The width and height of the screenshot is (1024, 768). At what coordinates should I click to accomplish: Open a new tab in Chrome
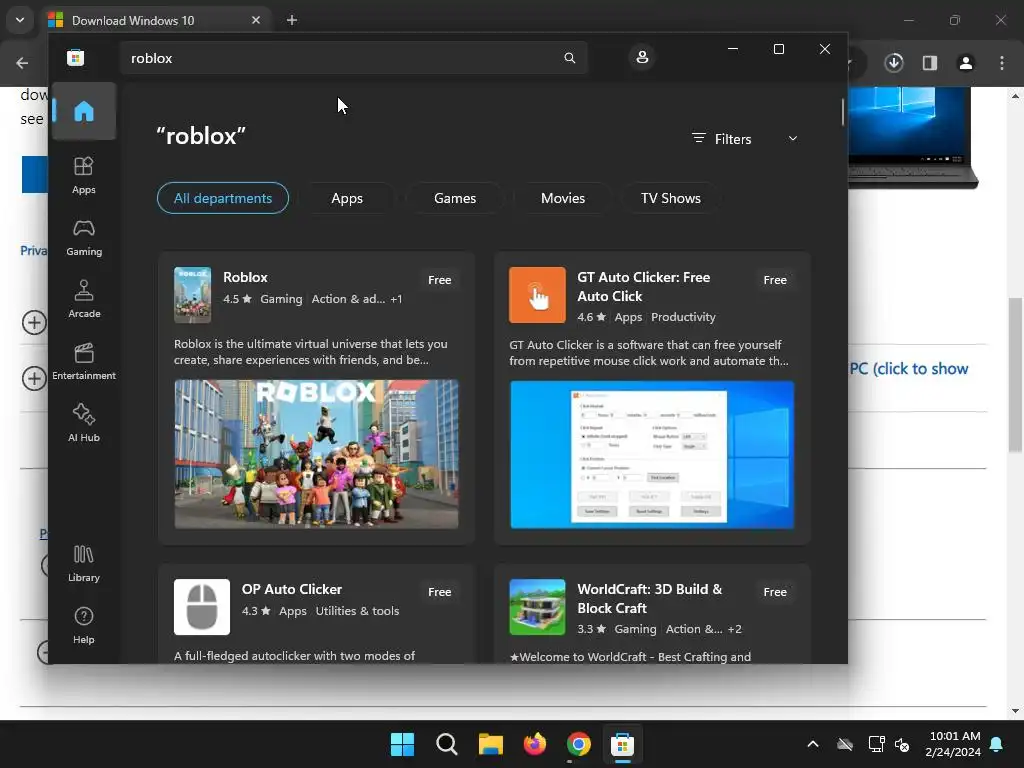click(292, 20)
